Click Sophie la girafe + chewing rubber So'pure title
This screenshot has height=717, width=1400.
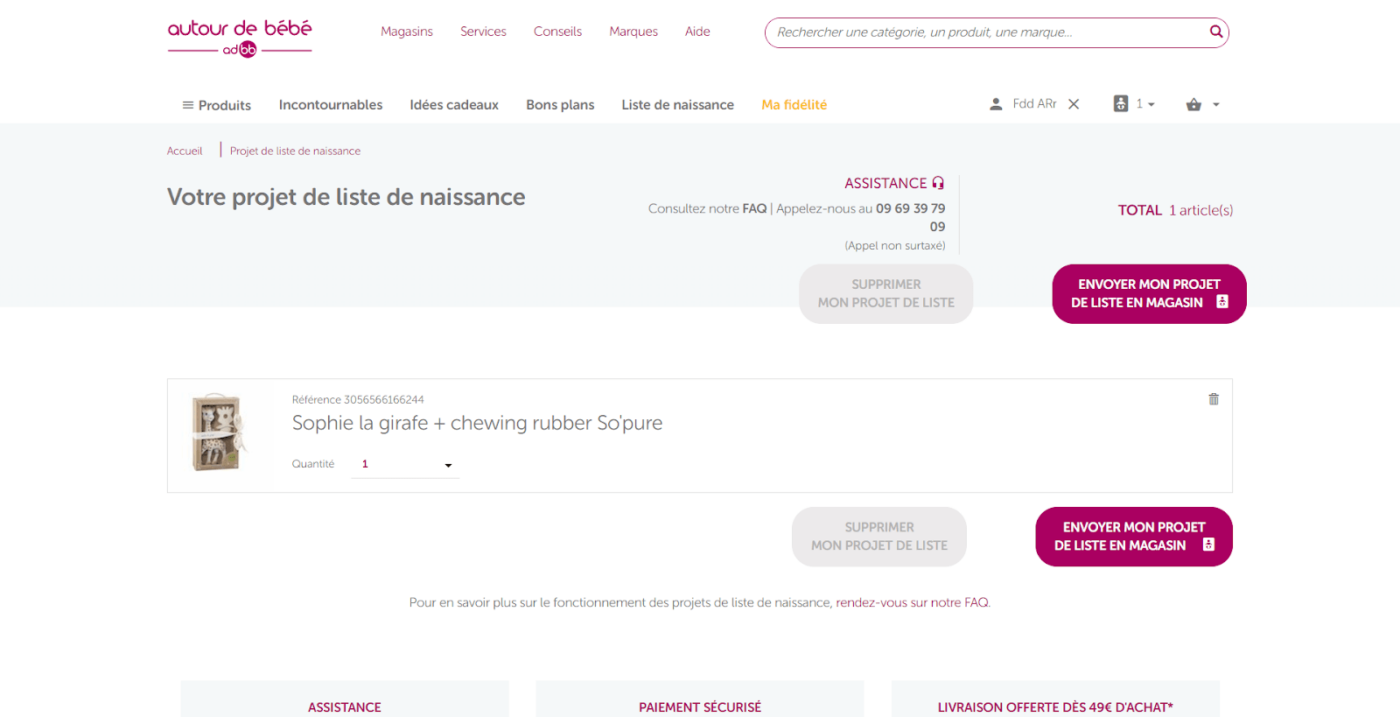[477, 423]
